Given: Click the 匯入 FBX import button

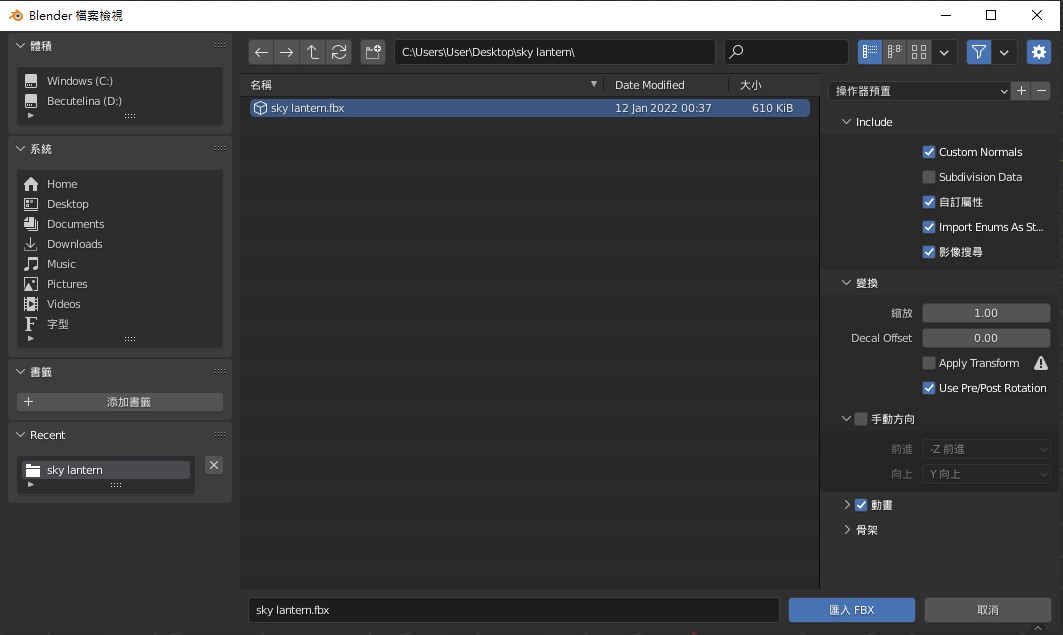Looking at the screenshot, I should (851, 609).
